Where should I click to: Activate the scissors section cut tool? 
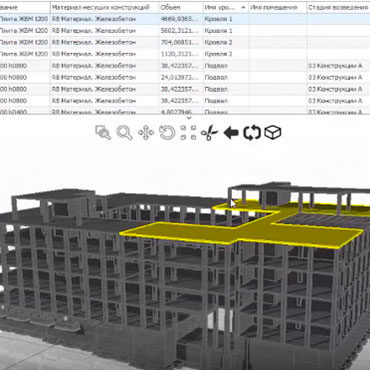coord(209,133)
